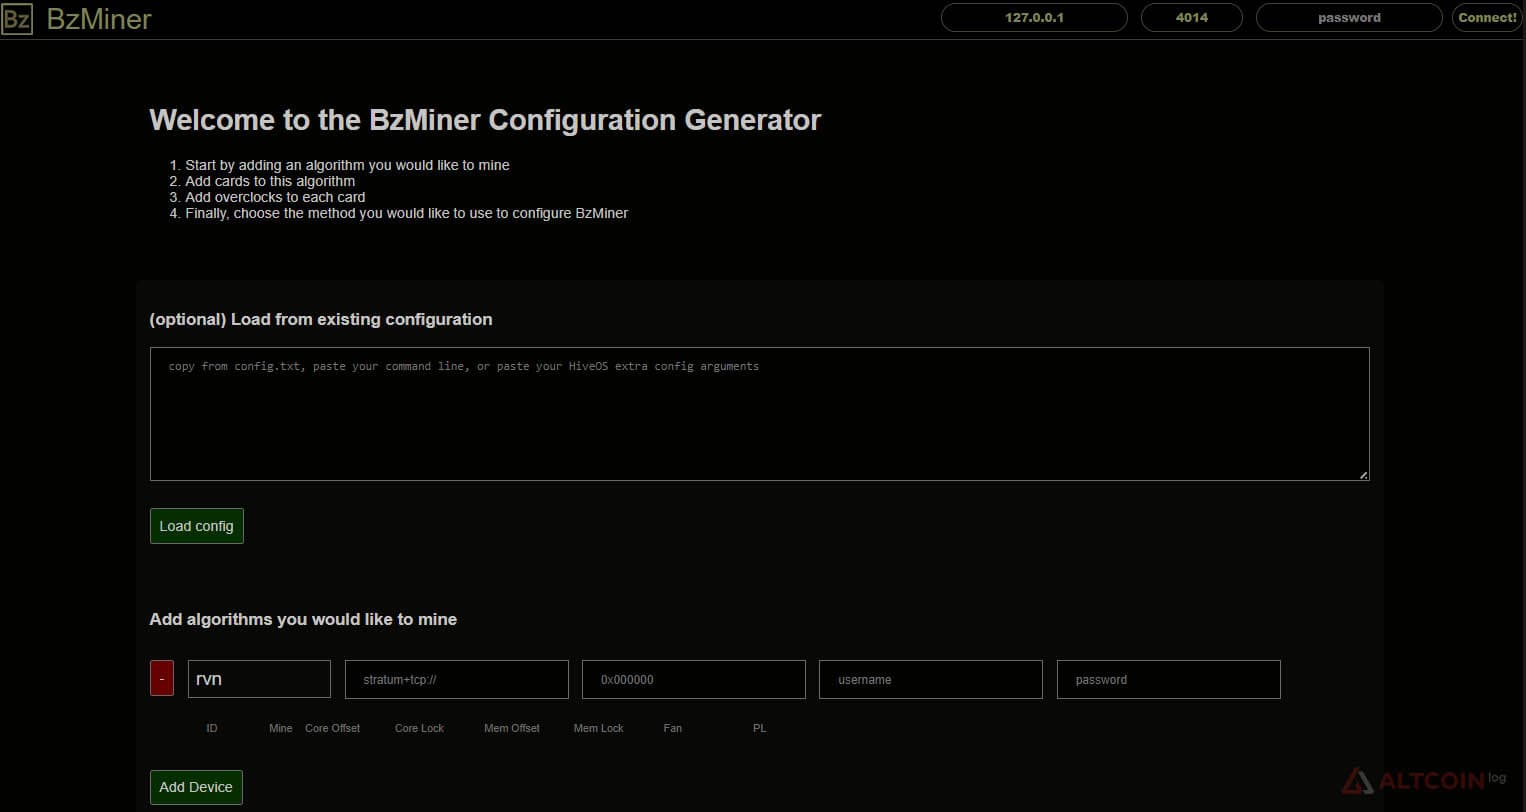Remove the rvn algorithm with minus button
This screenshot has height=812, width=1526.
pos(162,679)
